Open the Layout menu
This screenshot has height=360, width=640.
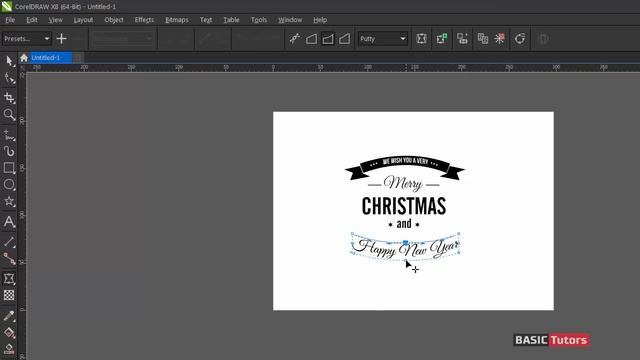(x=83, y=20)
